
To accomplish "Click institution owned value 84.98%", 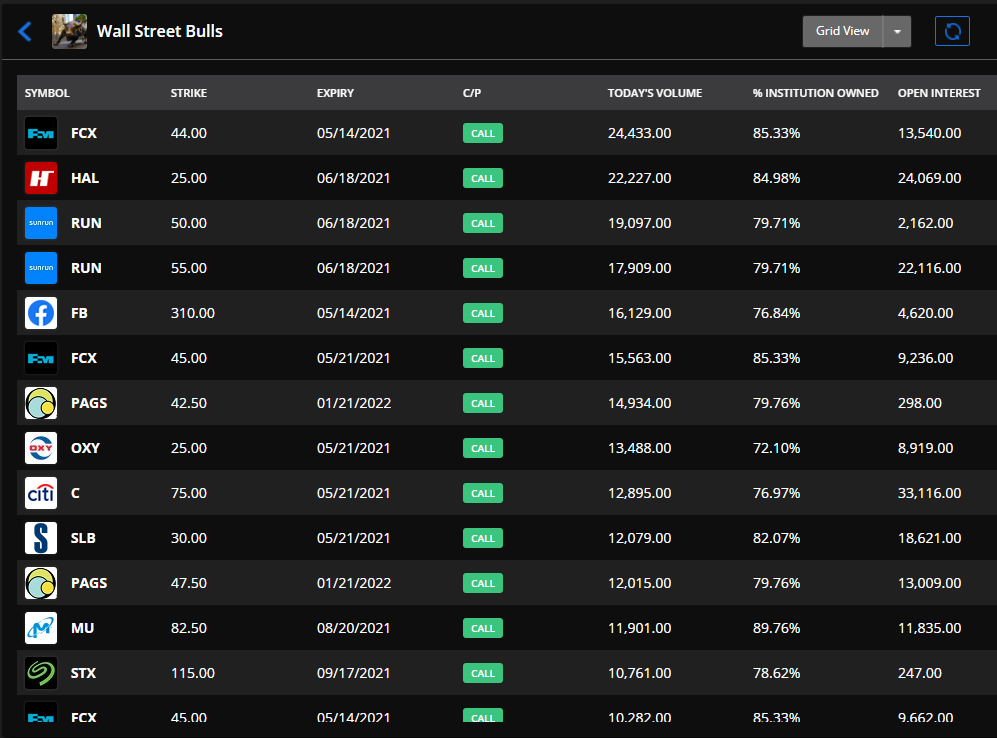I will tap(776, 178).
